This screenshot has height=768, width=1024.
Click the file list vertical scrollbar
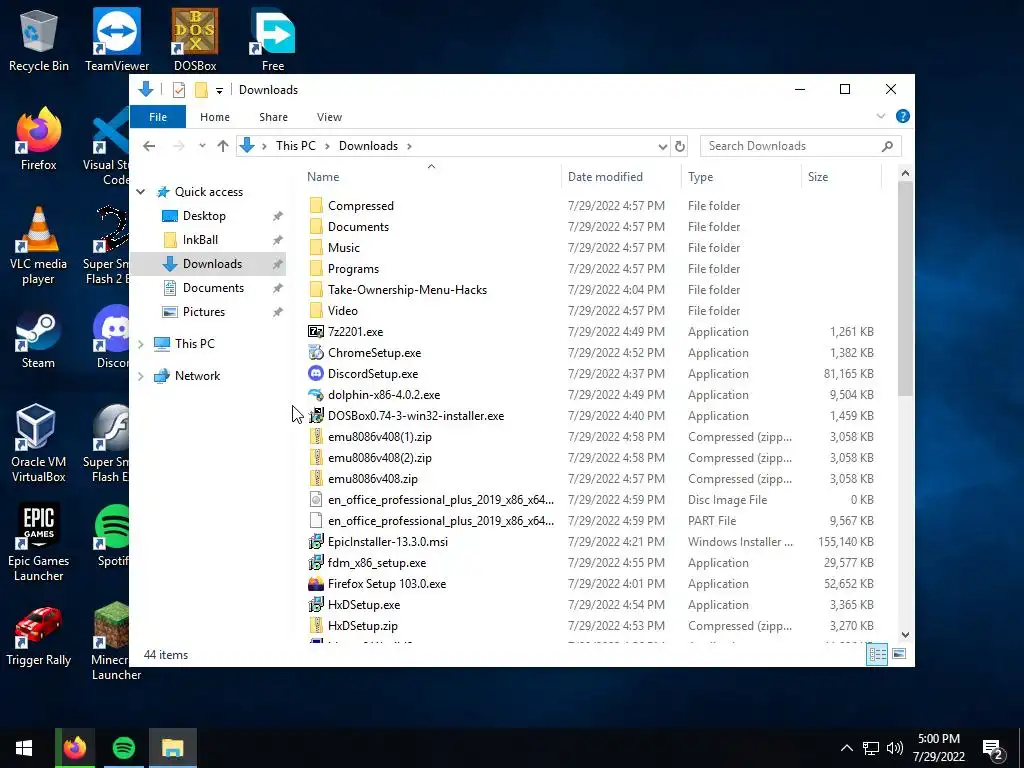[904, 288]
